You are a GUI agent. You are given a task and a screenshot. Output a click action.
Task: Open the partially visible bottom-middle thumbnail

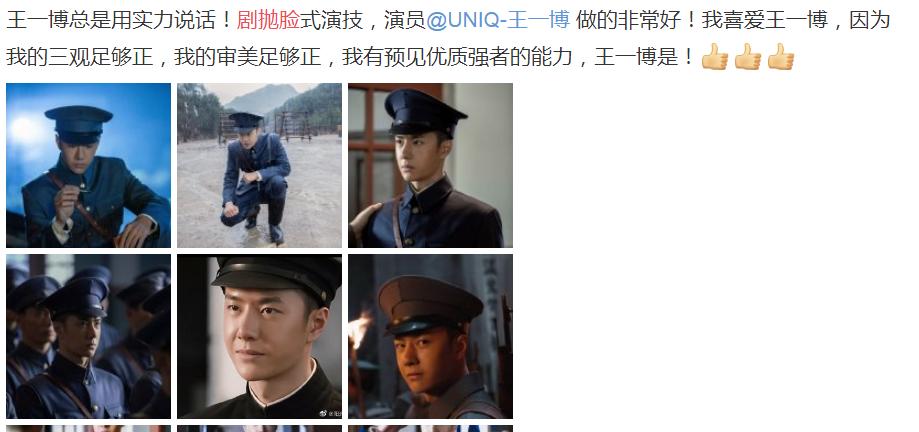coord(260,428)
